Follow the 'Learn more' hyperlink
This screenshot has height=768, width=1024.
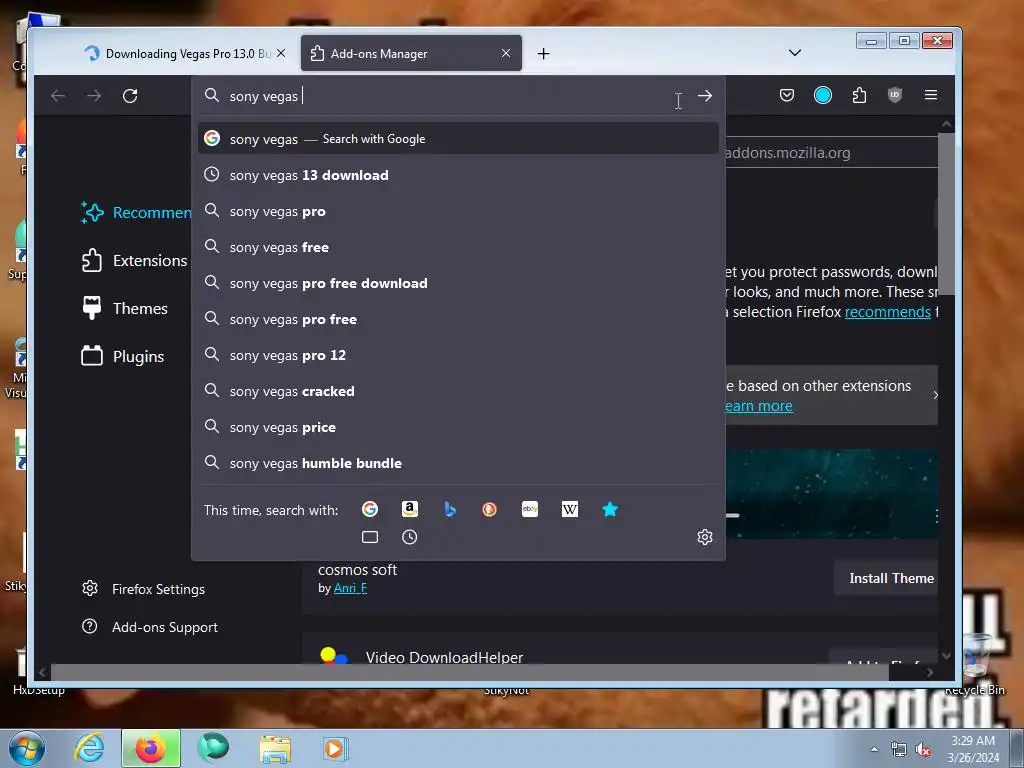click(758, 406)
